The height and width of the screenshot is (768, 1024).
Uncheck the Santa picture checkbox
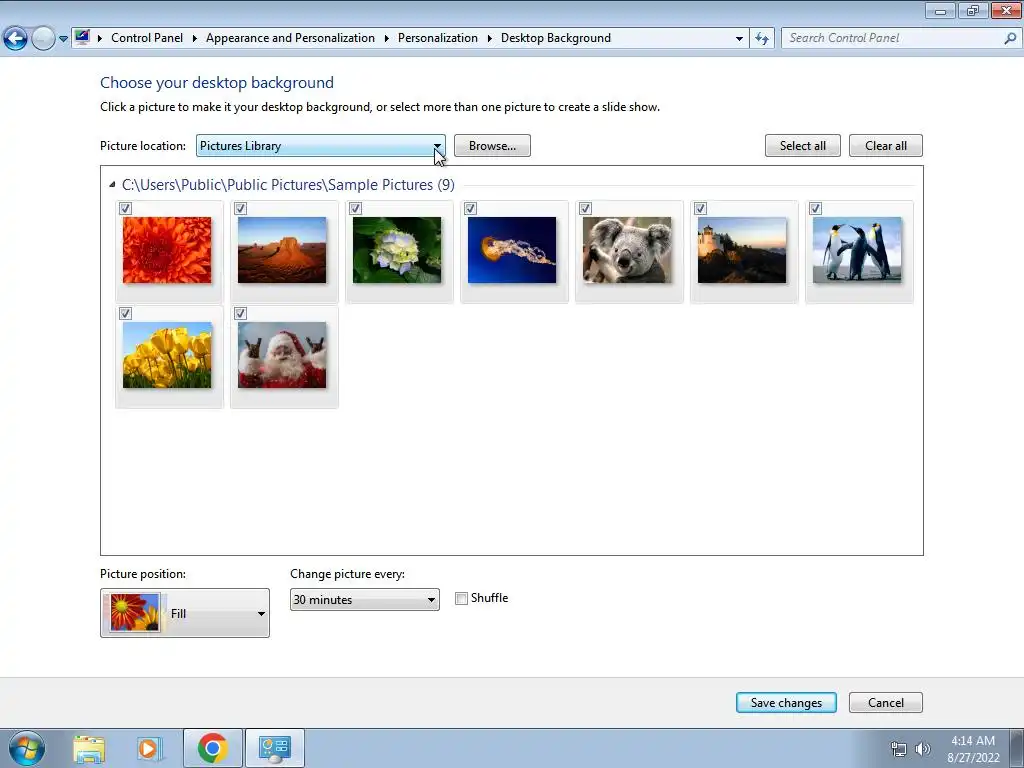[240, 313]
